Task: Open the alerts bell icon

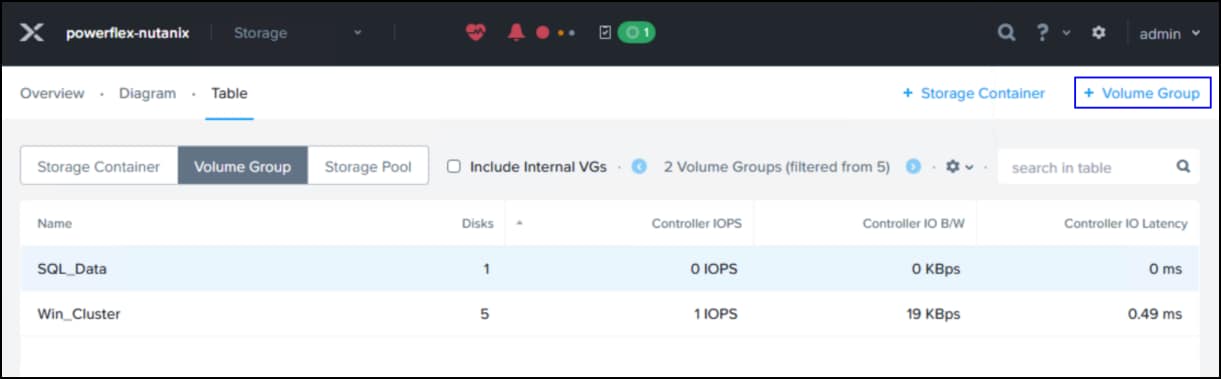Action: point(516,33)
